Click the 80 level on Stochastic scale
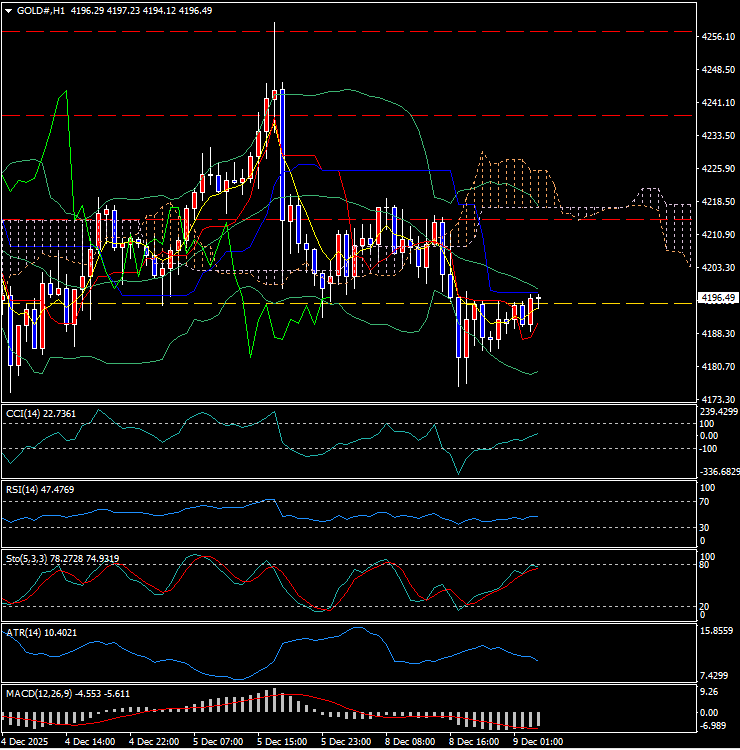The image size is (740, 750). click(706, 565)
